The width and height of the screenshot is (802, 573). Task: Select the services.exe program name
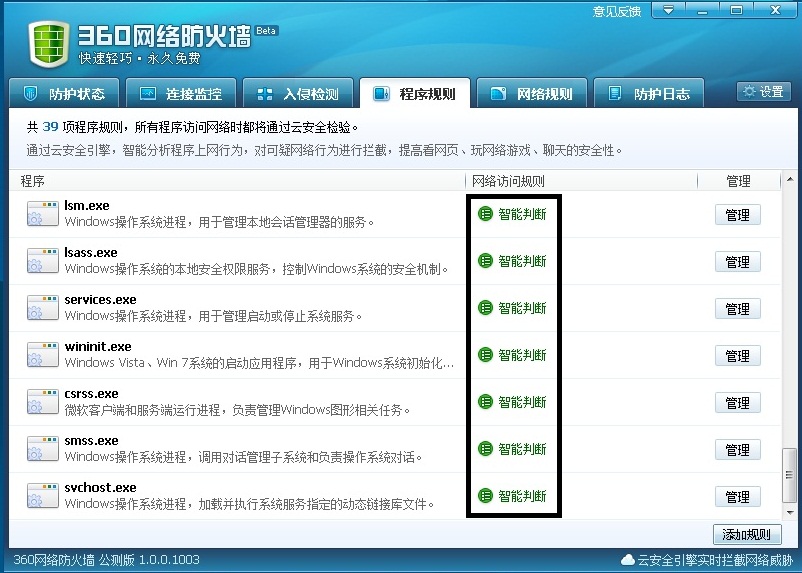[101, 300]
